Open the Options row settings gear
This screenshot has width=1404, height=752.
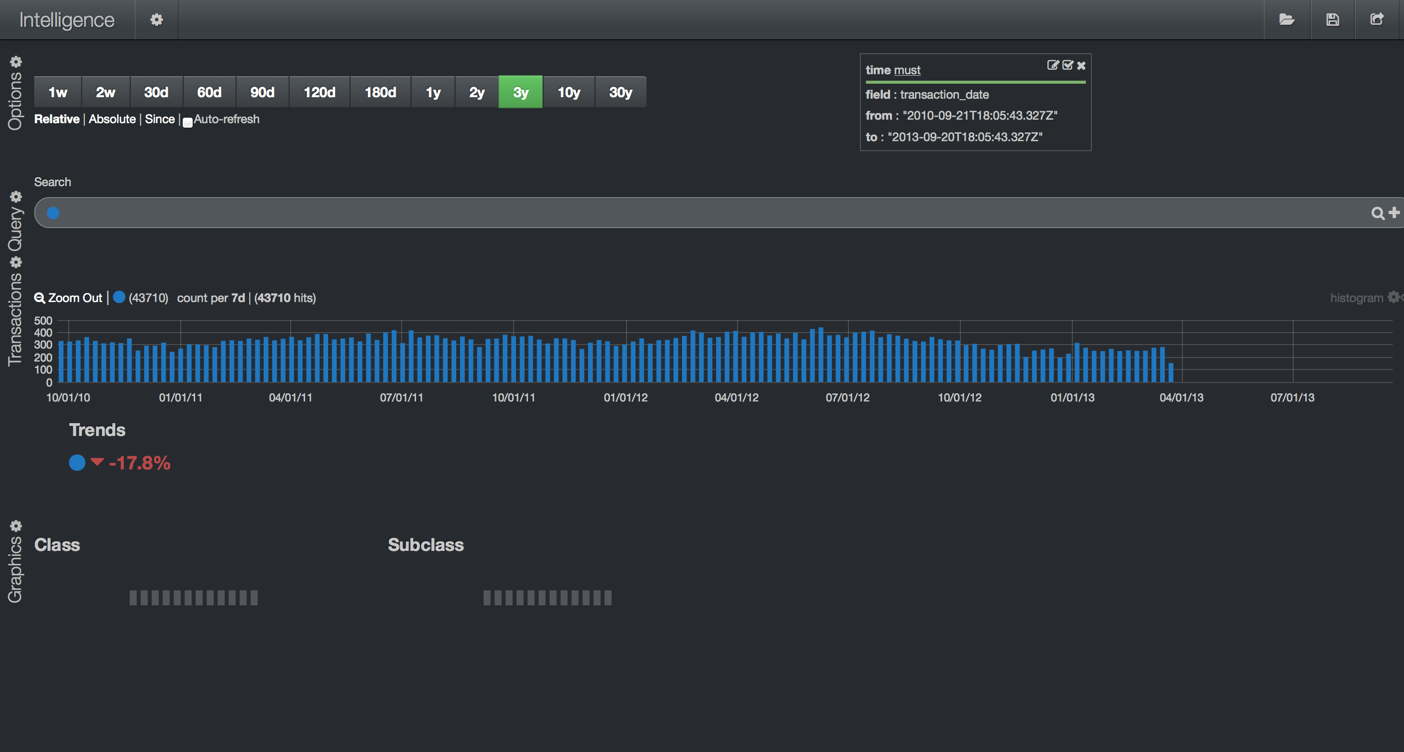coord(16,62)
